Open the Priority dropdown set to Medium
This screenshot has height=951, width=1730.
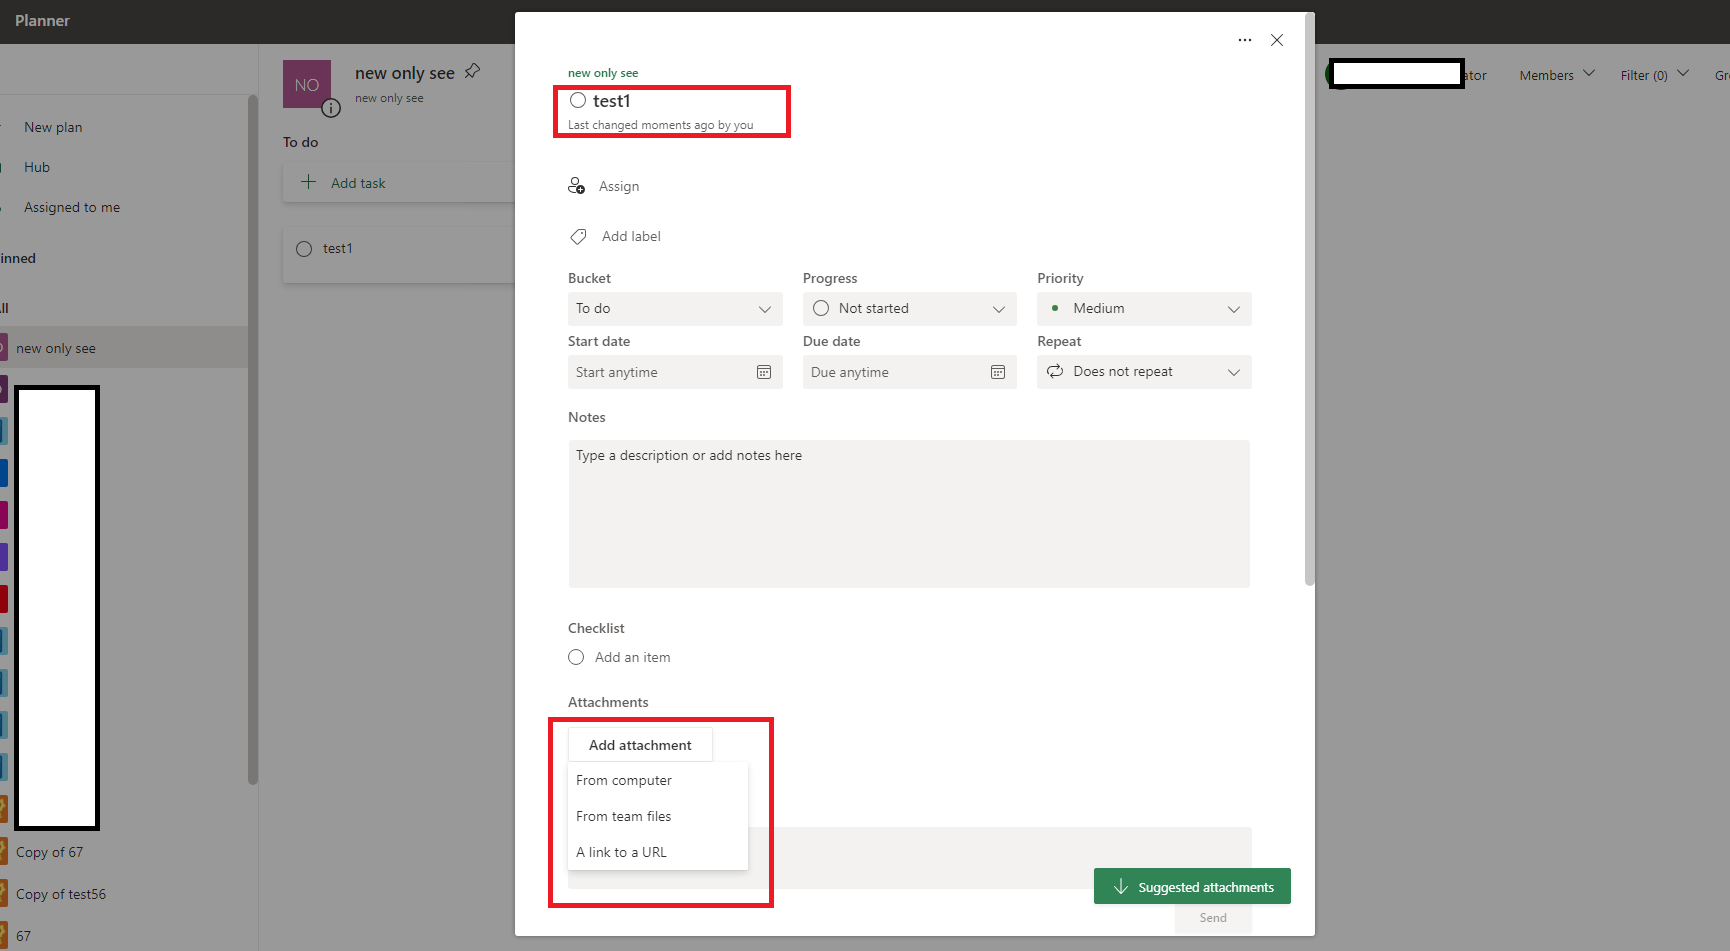tap(1143, 308)
